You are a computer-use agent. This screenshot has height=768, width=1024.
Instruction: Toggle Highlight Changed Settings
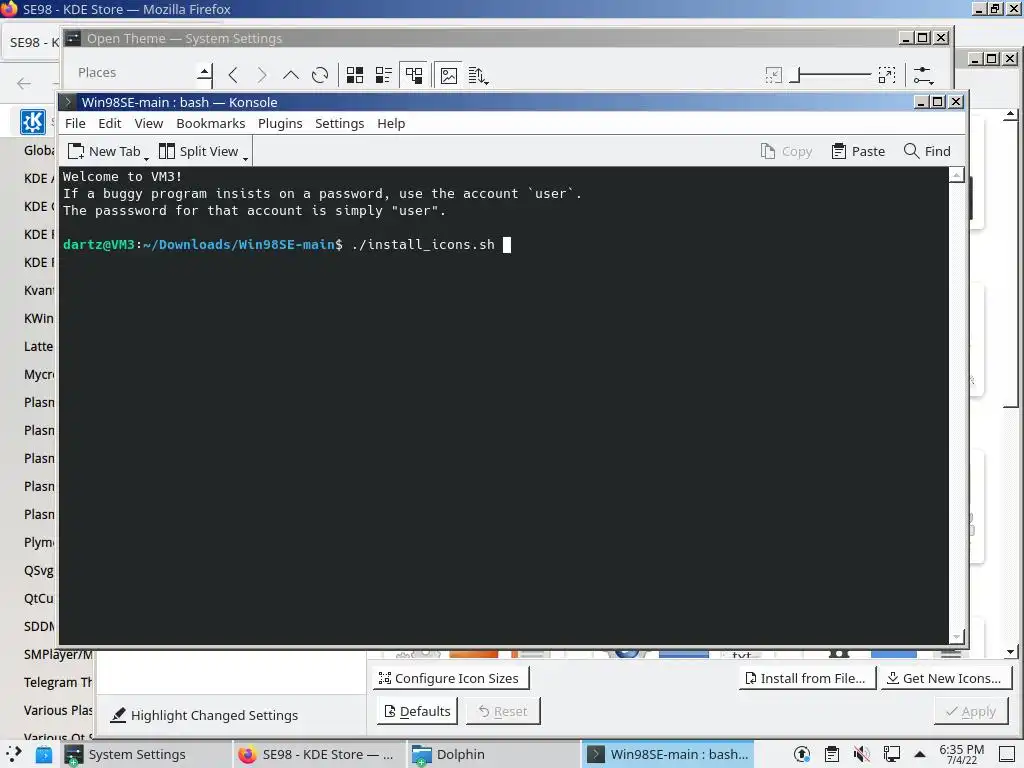click(x=204, y=715)
